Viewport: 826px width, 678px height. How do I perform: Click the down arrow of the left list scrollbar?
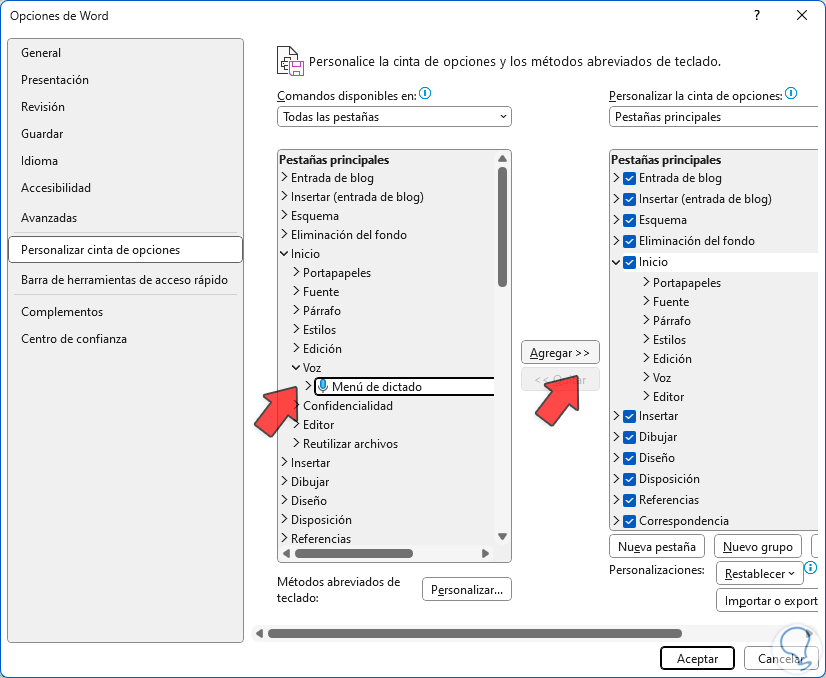coord(503,536)
